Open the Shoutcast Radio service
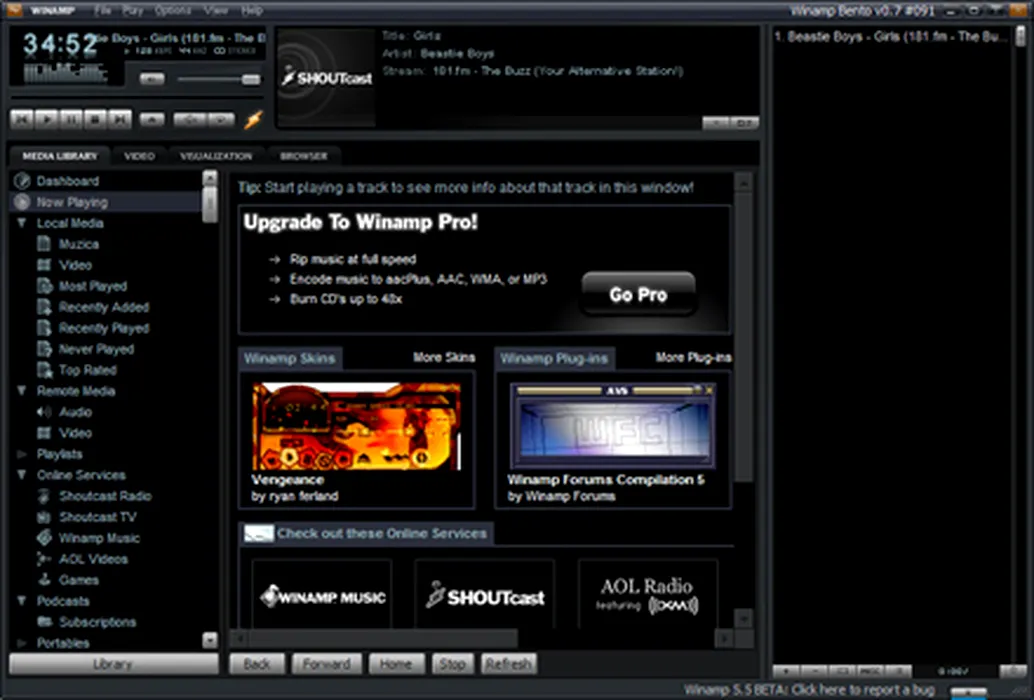The height and width of the screenshot is (700, 1034). point(105,496)
